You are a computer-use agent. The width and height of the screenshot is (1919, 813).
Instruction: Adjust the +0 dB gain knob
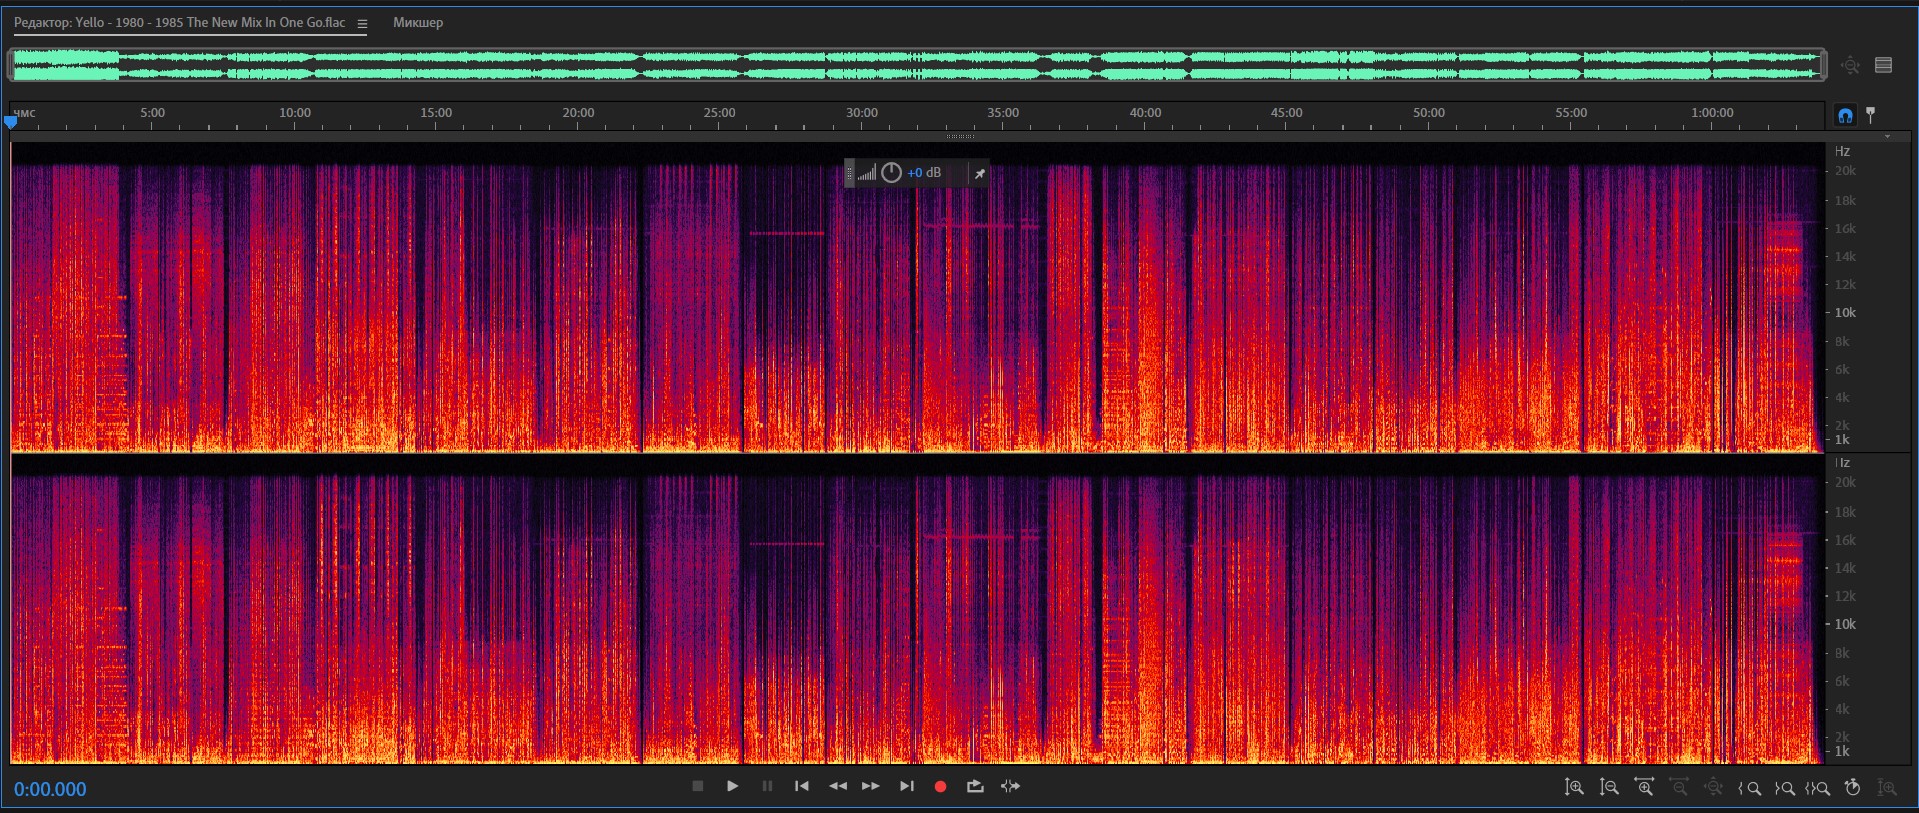click(x=892, y=173)
